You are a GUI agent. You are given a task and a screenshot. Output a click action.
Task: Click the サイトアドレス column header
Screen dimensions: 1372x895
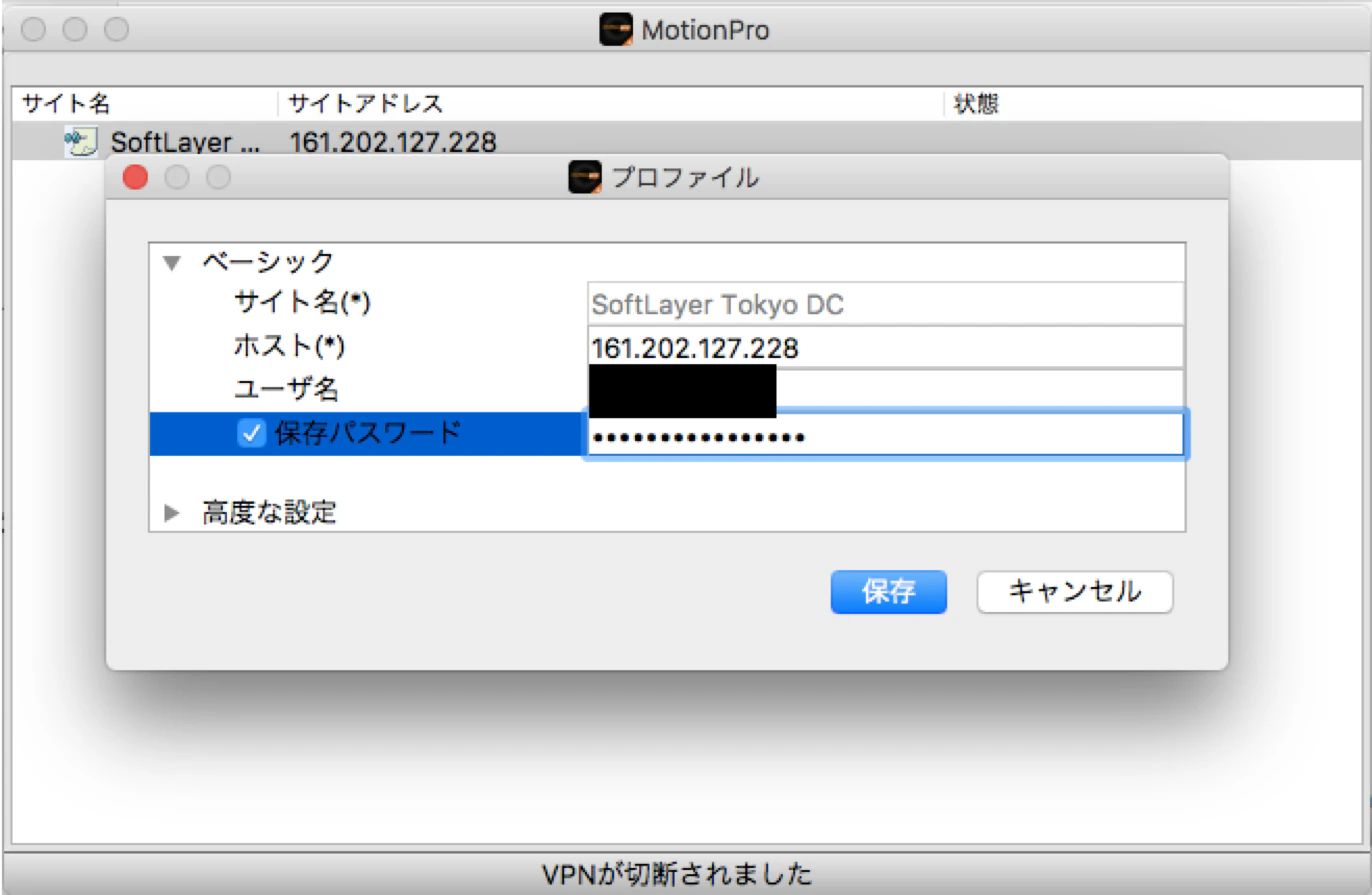tap(612, 103)
